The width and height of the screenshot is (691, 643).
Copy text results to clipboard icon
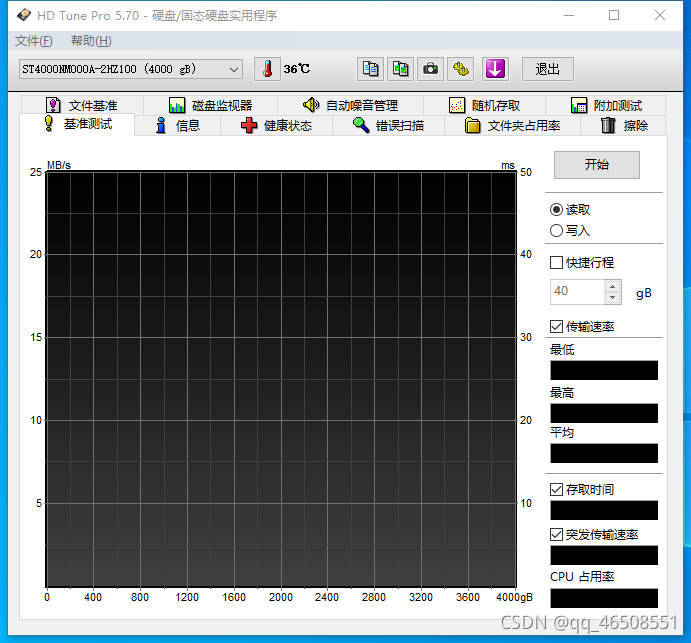point(370,69)
